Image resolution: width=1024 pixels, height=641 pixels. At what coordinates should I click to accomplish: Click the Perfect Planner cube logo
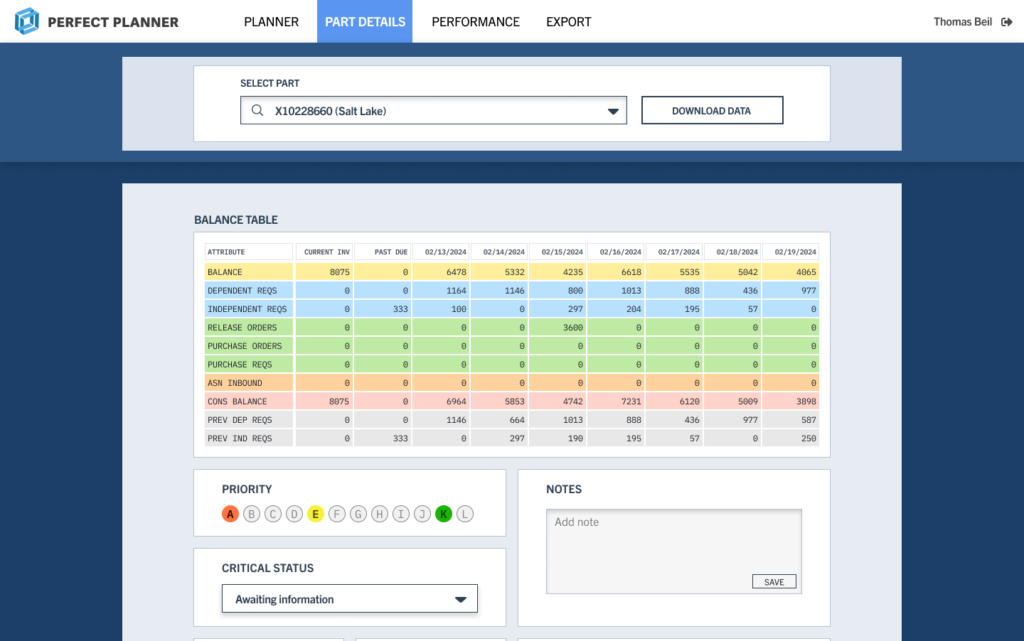coord(27,21)
